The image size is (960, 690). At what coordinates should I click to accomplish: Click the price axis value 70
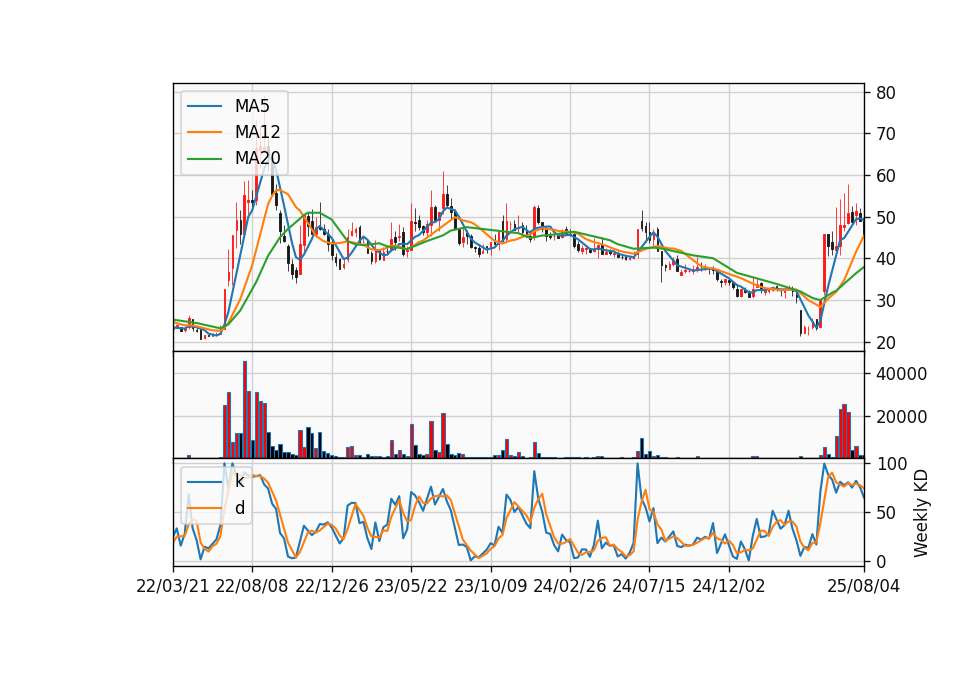886,134
